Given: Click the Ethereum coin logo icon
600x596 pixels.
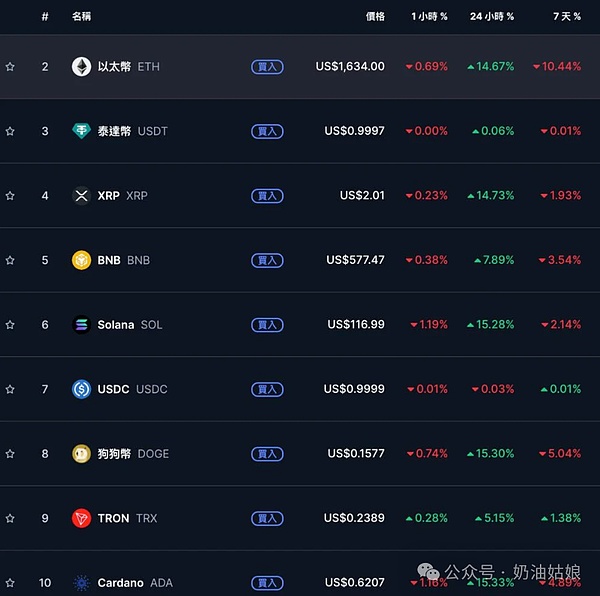Looking at the screenshot, I should [x=81, y=67].
